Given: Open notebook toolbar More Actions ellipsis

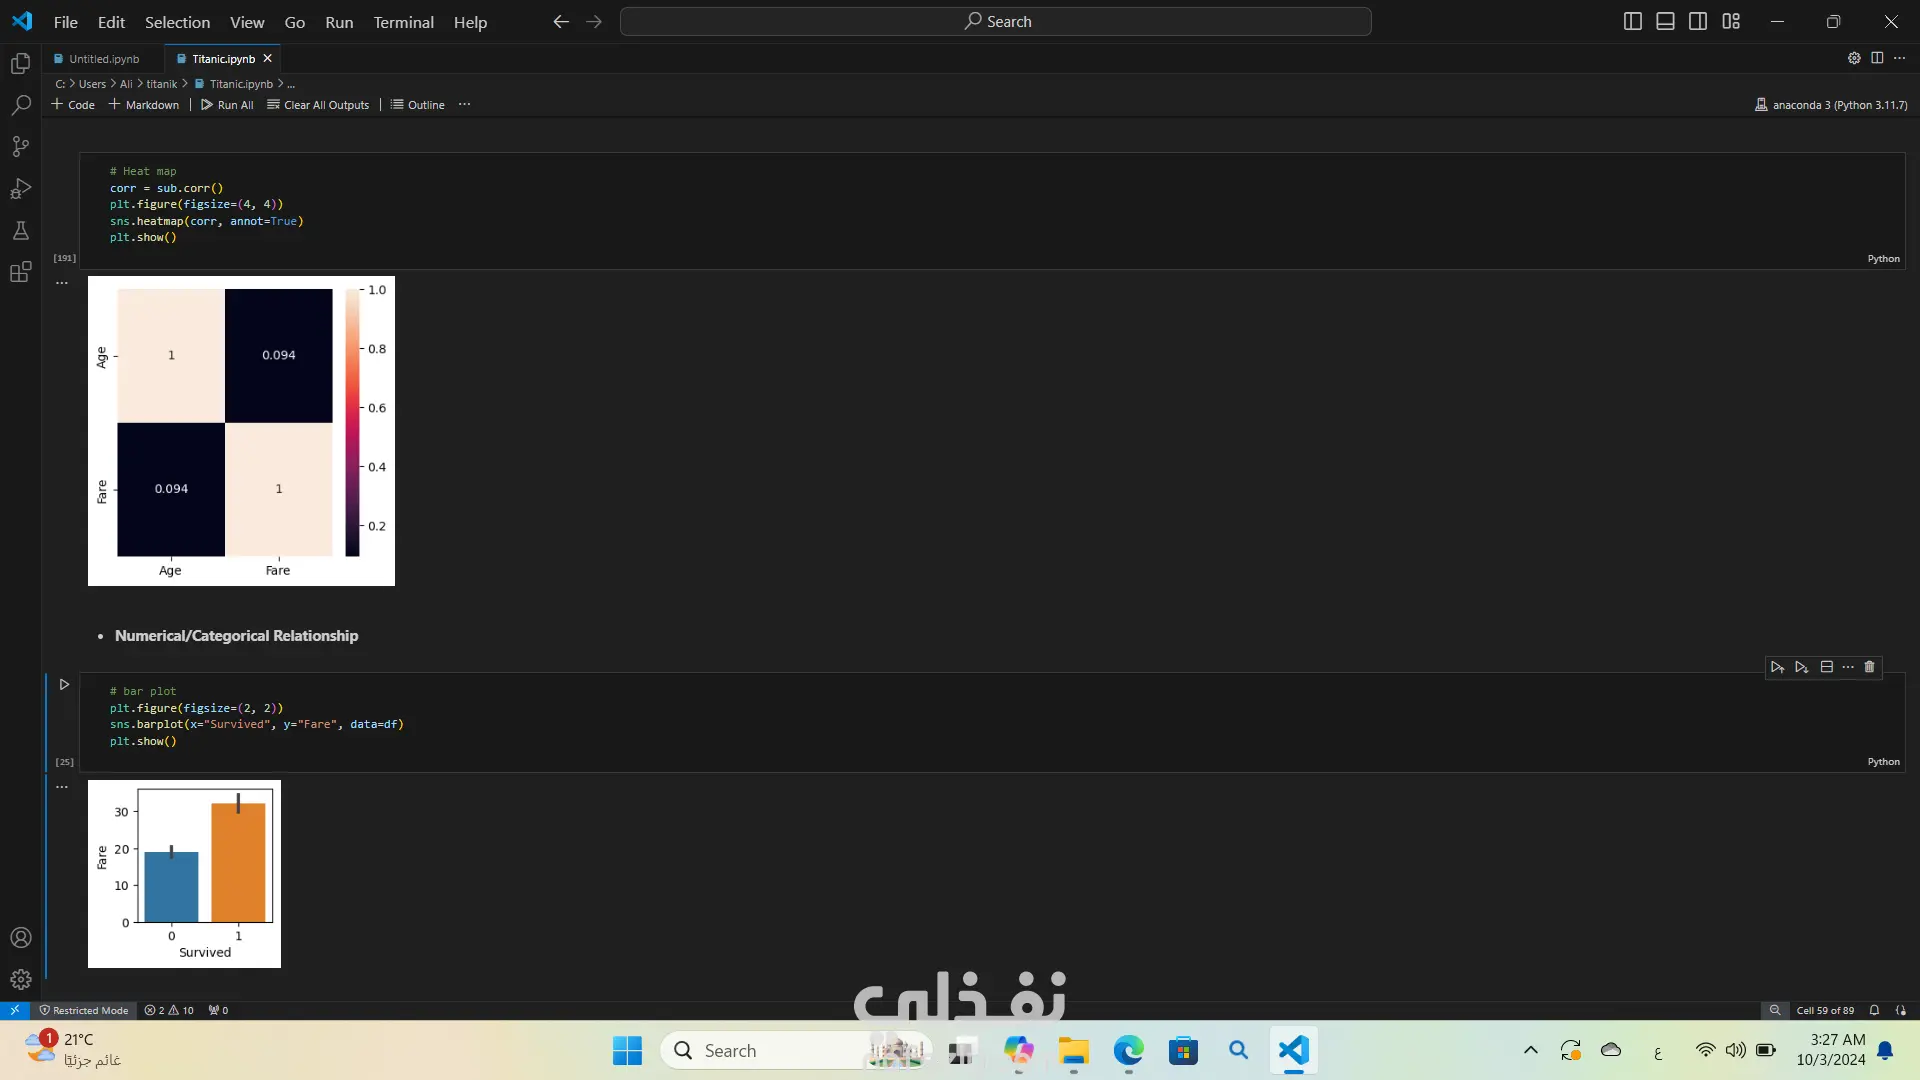Looking at the screenshot, I should click(x=464, y=104).
